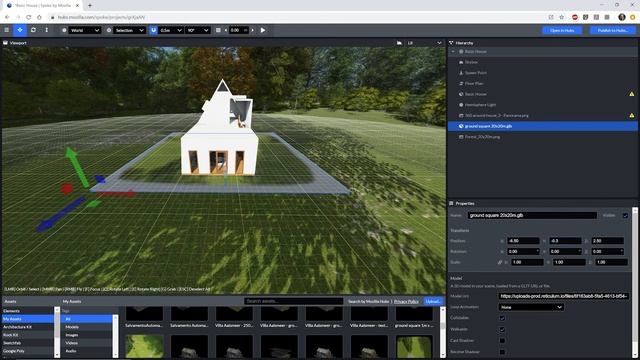
Task: Collapse the Basic House root node
Action: pos(453,52)
